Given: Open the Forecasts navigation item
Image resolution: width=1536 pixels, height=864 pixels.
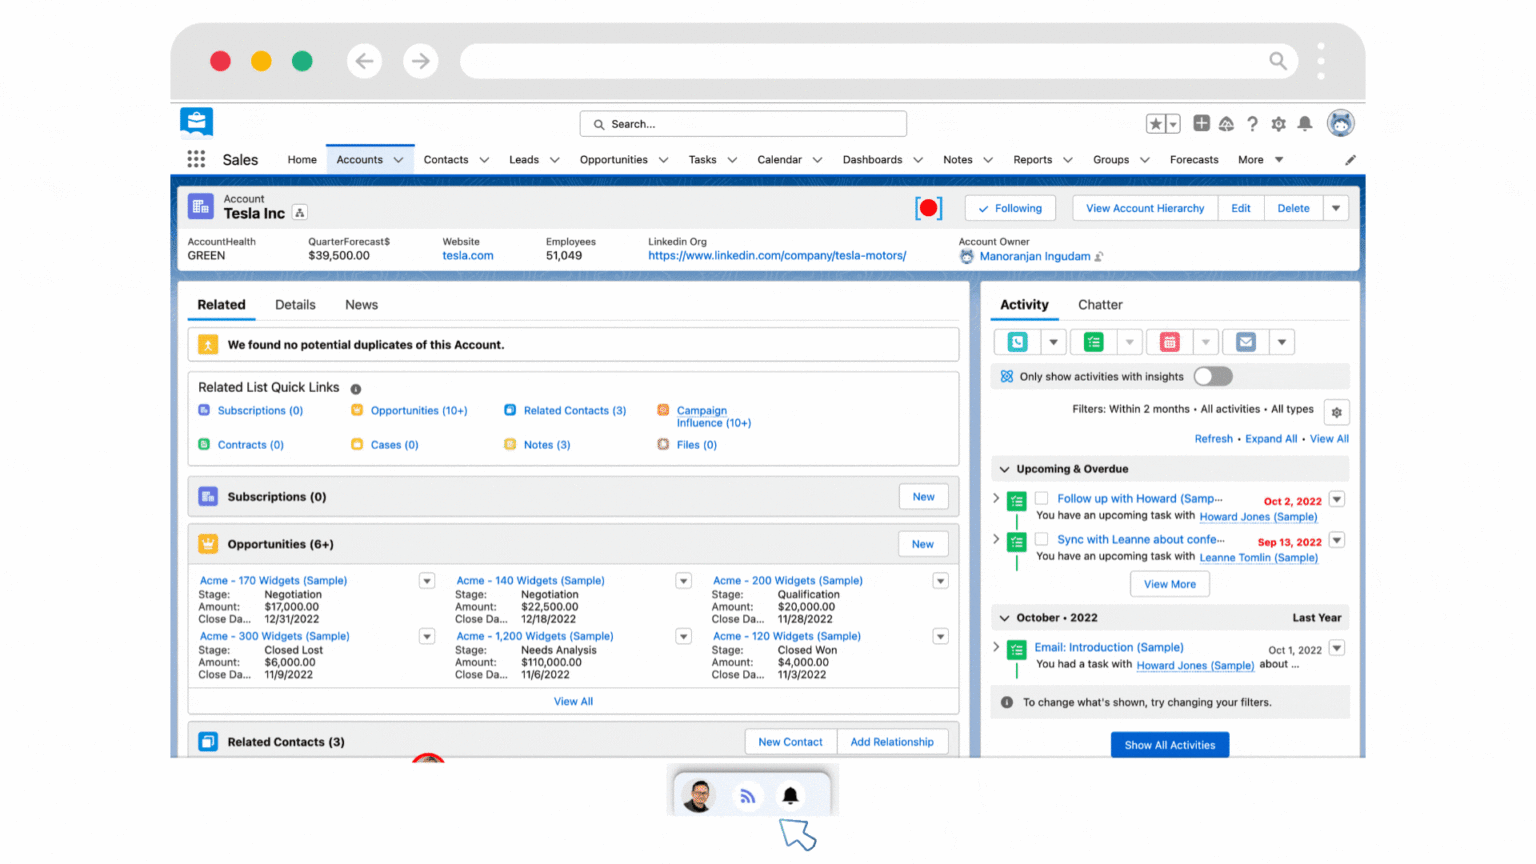Looking at the screenshot, I should click(1194, 160).
